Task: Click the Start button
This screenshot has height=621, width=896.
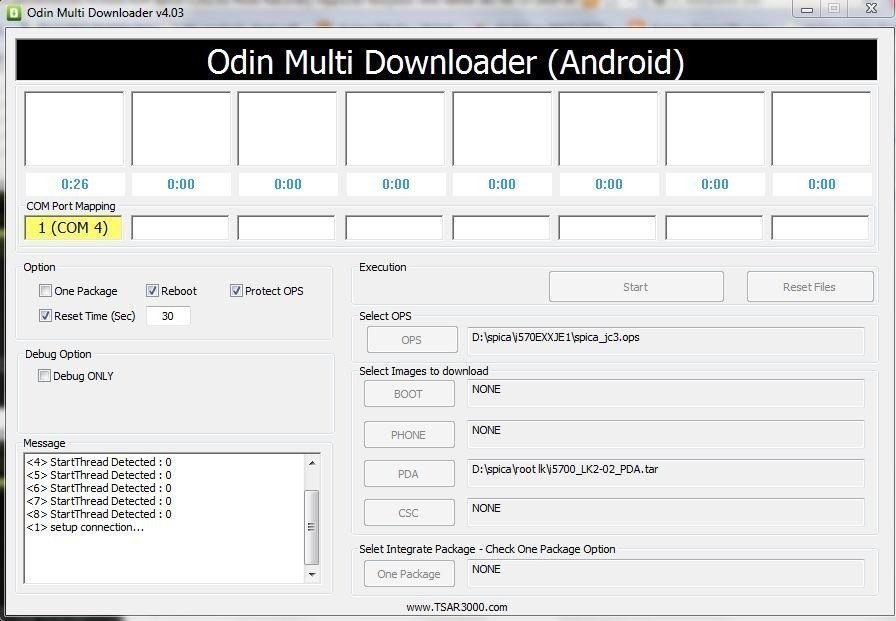Action: point(636,287)
